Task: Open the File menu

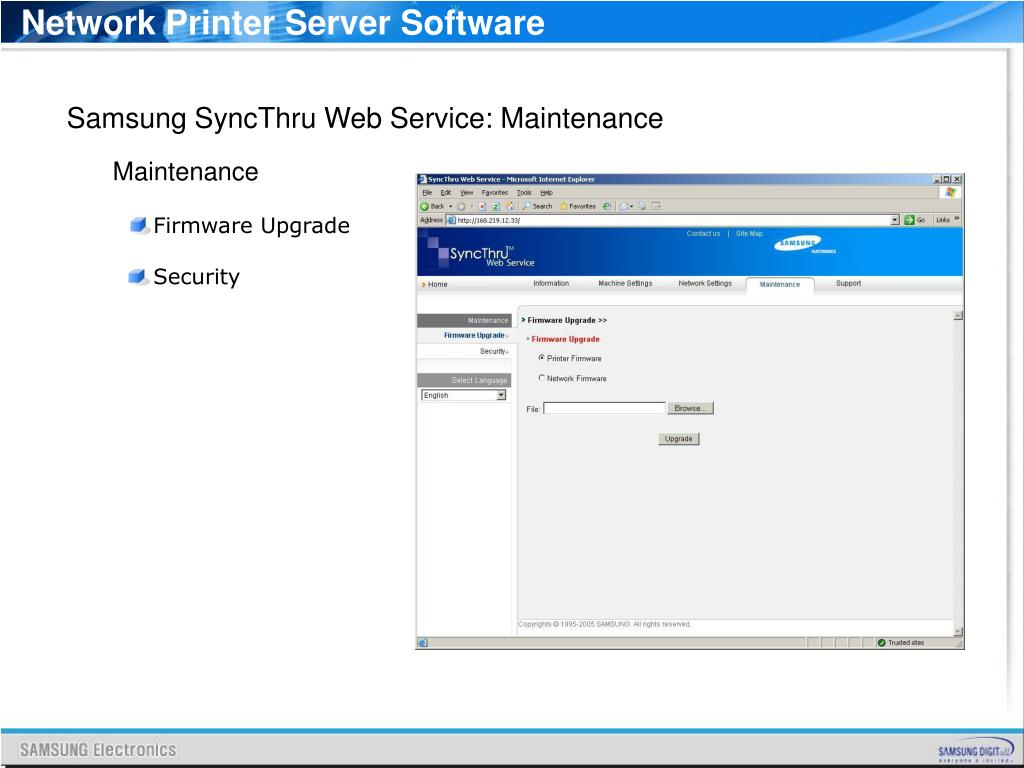Action: [x=427, y=193]
